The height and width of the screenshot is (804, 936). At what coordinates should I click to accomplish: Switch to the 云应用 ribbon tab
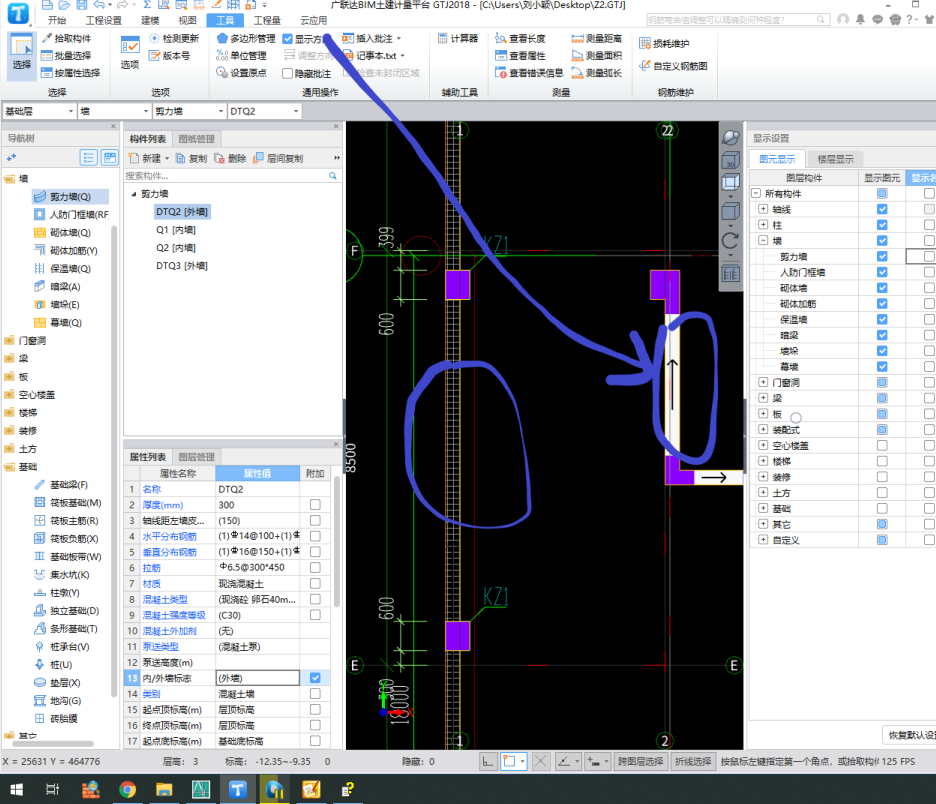point(313,20)
